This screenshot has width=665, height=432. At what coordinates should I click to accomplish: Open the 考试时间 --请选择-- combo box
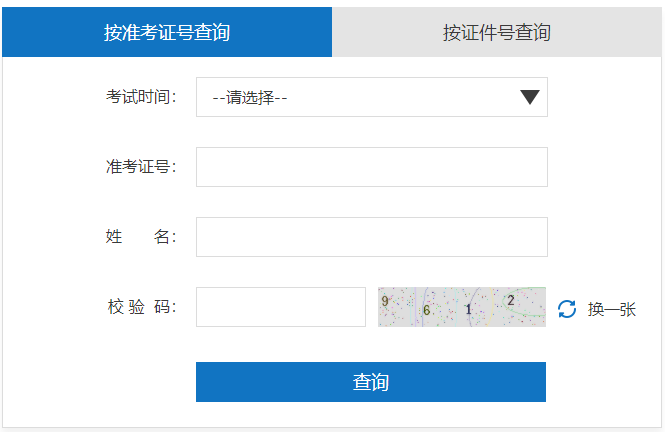point(372,97)
